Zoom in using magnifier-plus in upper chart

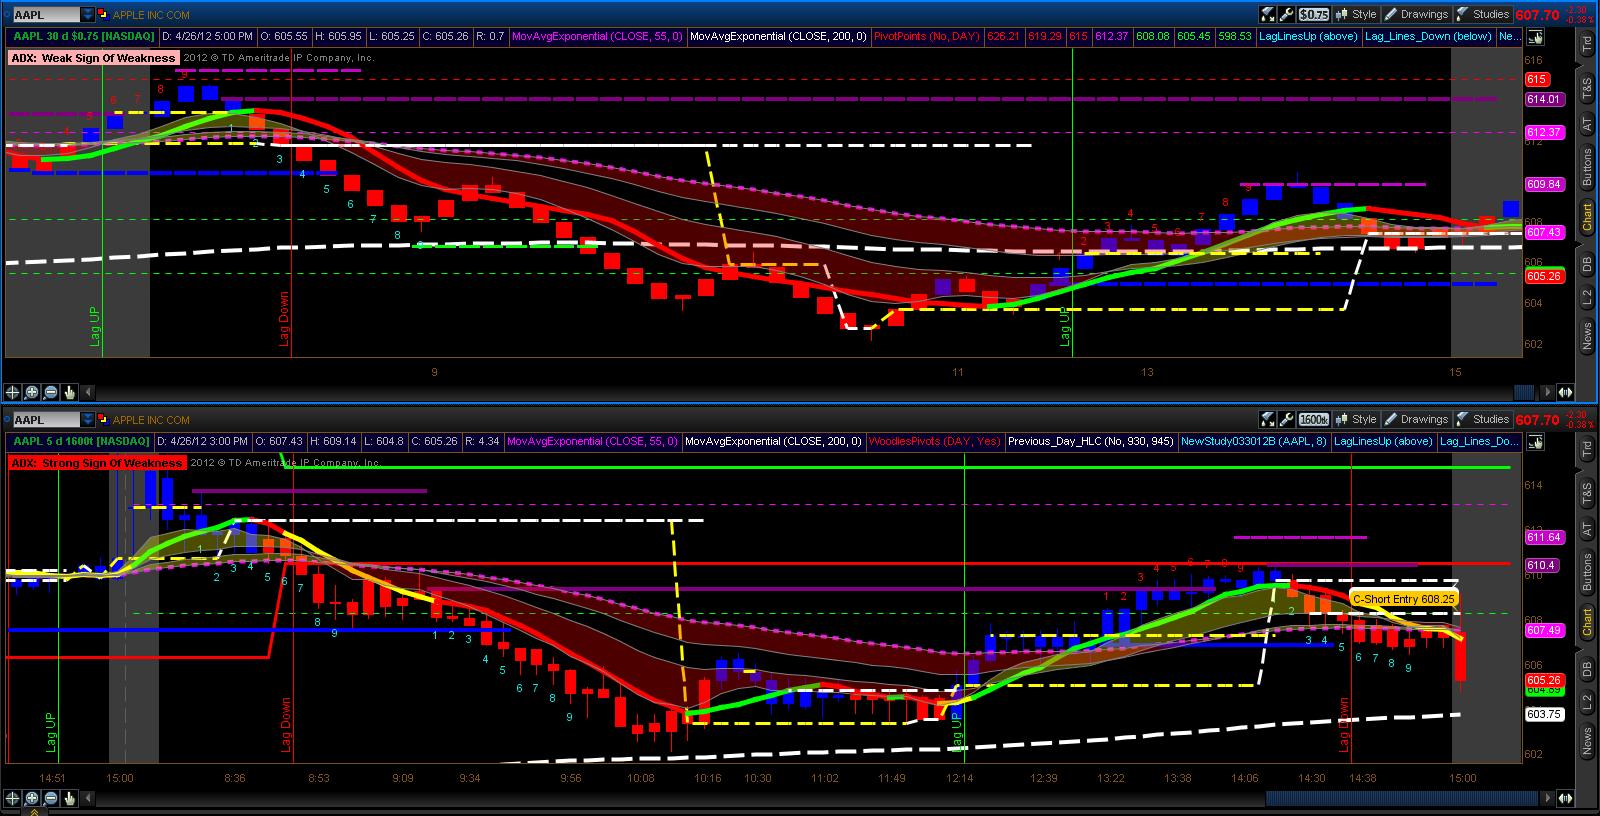pos(31,393)
